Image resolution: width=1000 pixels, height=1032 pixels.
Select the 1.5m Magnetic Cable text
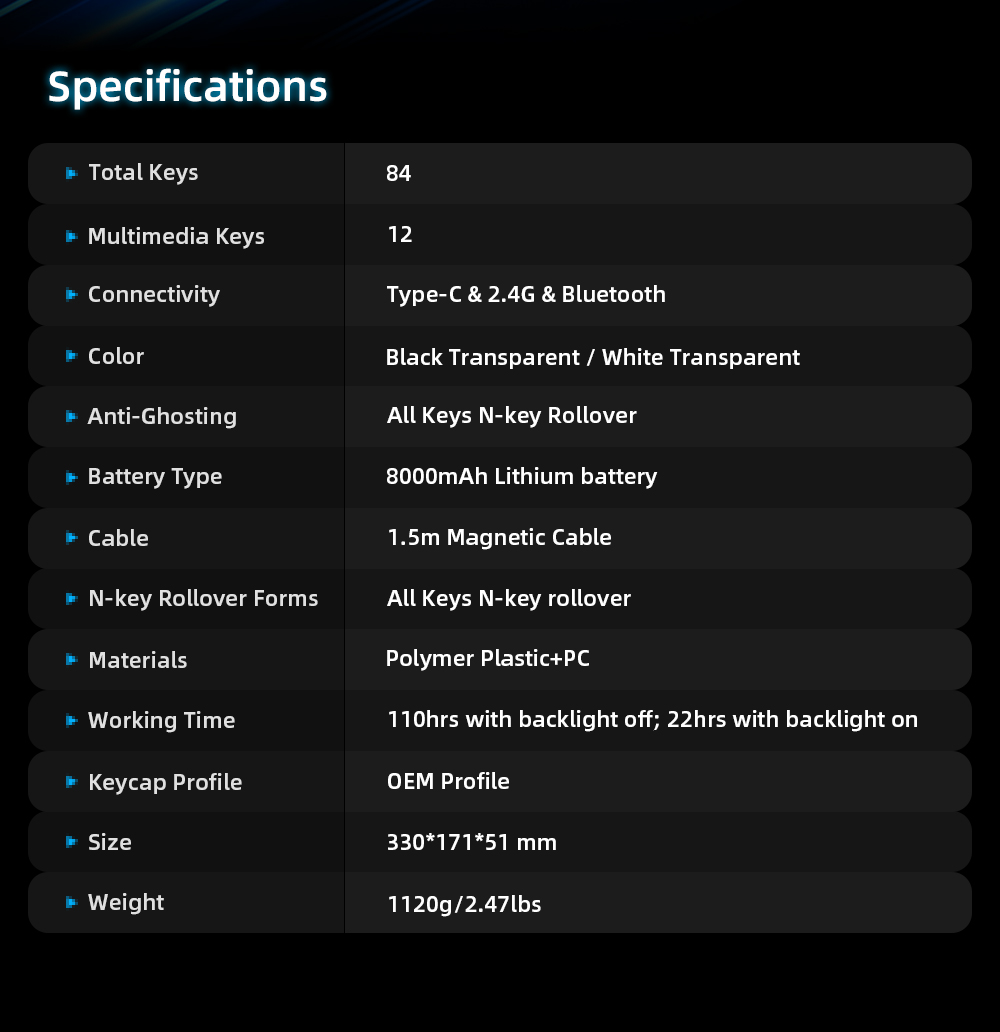499,537
